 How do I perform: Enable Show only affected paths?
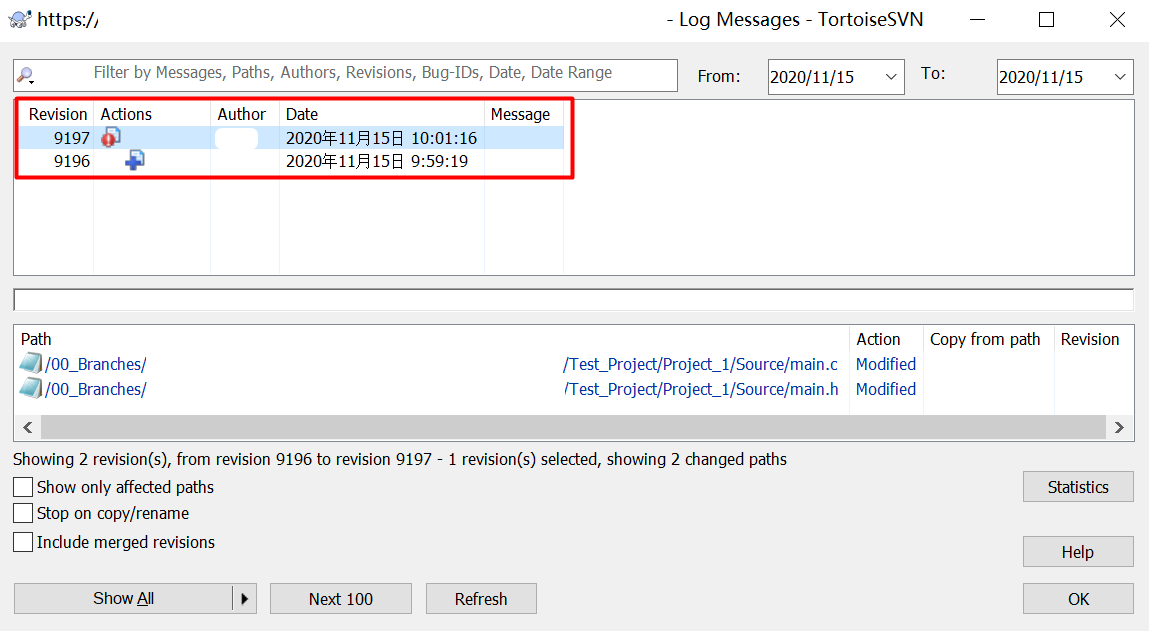click(x=22, y=487)
